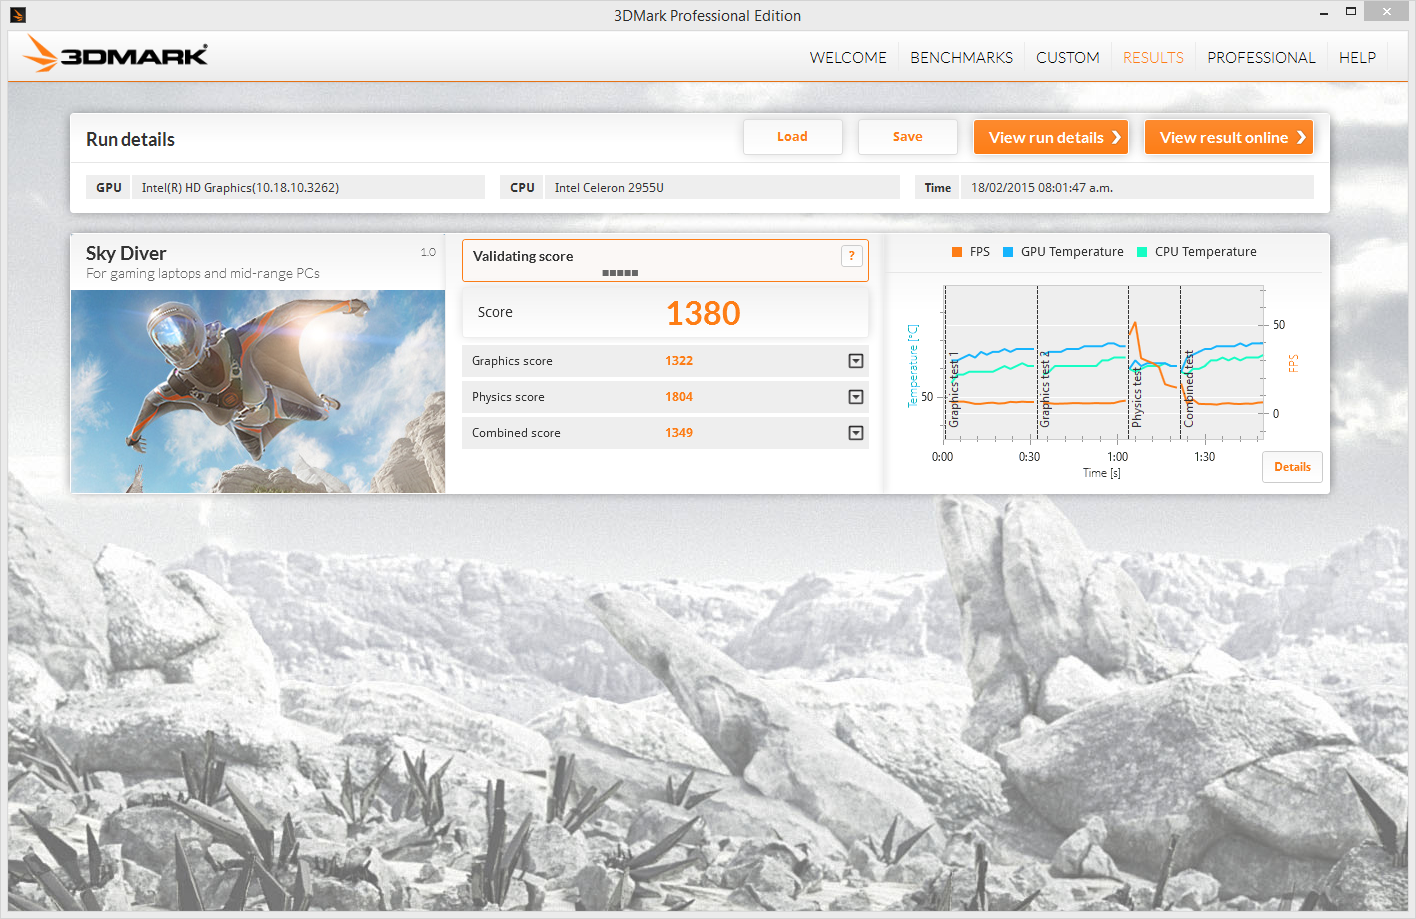Click the green CPU Temperature legend swatch
This screenshot has height=919, width=1416.
1142,252
